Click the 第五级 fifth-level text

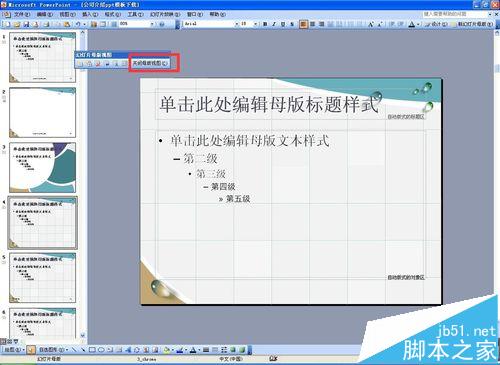(x=238, y=199)
